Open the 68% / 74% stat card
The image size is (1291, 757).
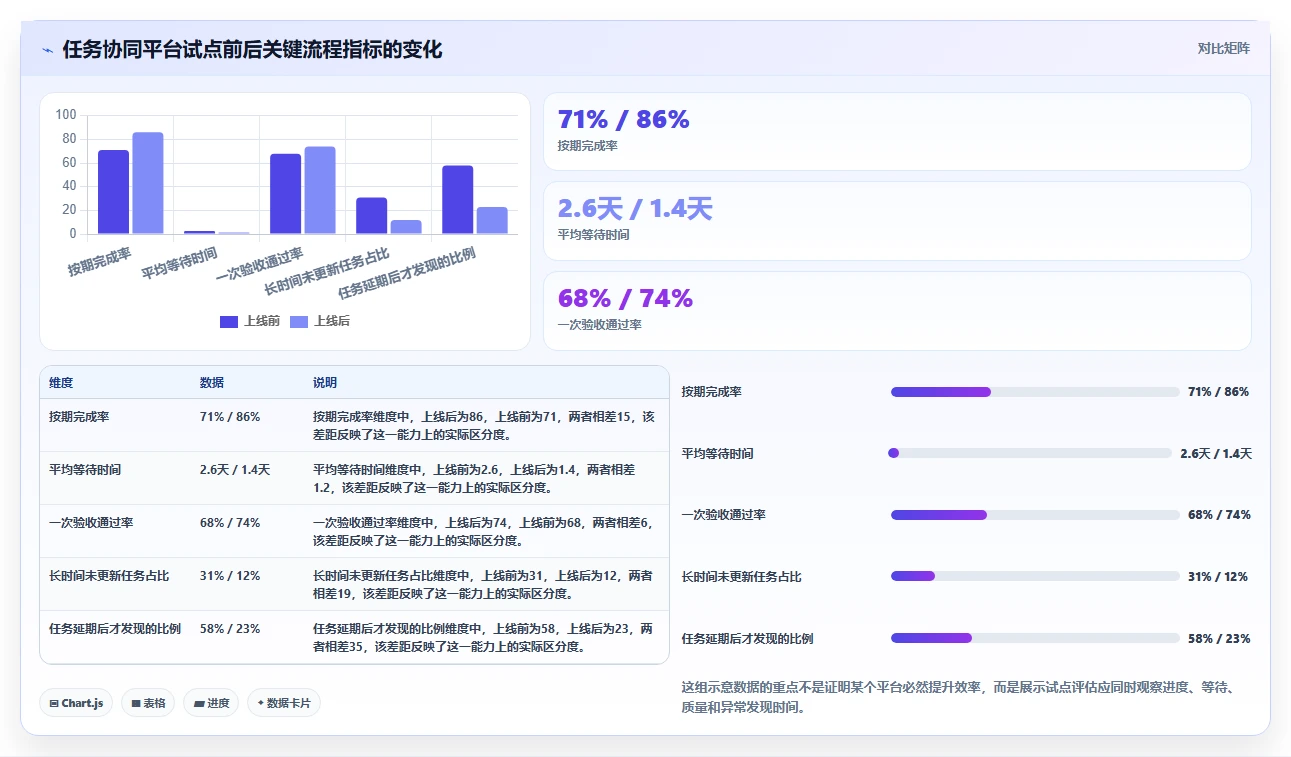coord(897,311)
